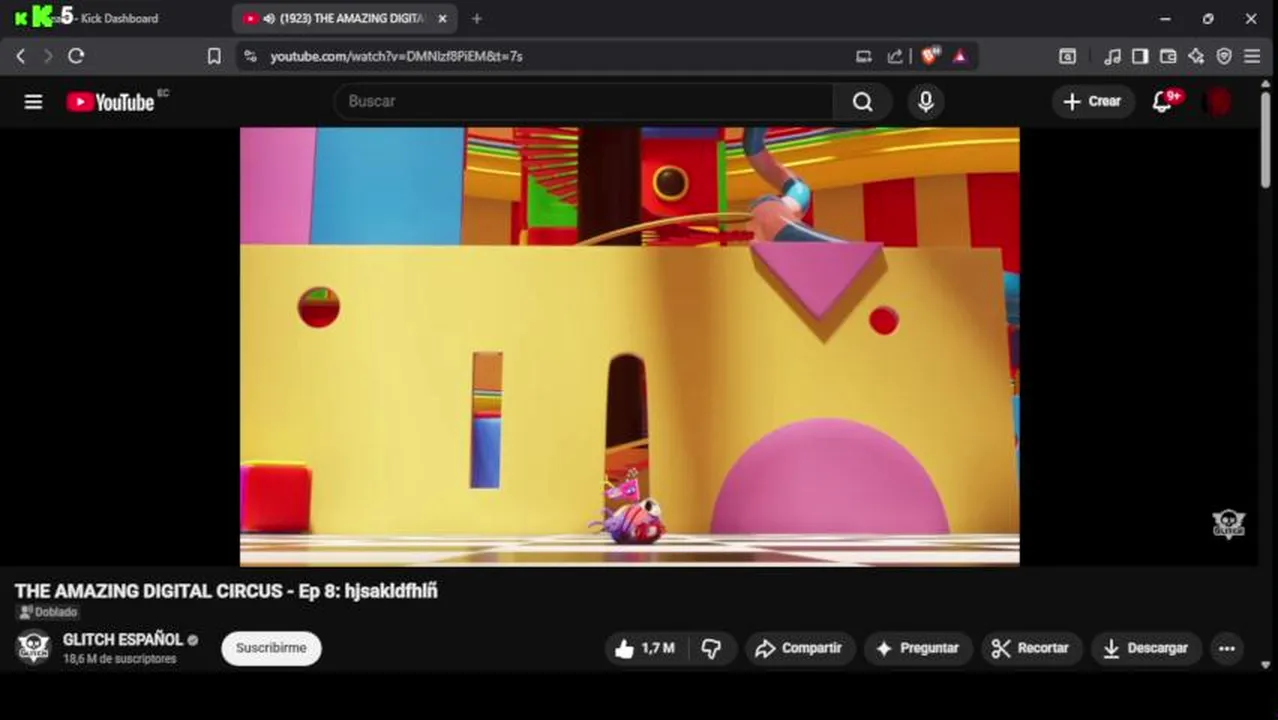The height and width of the screenshot is (720, 1278).
Task: Focus the Buscar search field
Action: 584,101
